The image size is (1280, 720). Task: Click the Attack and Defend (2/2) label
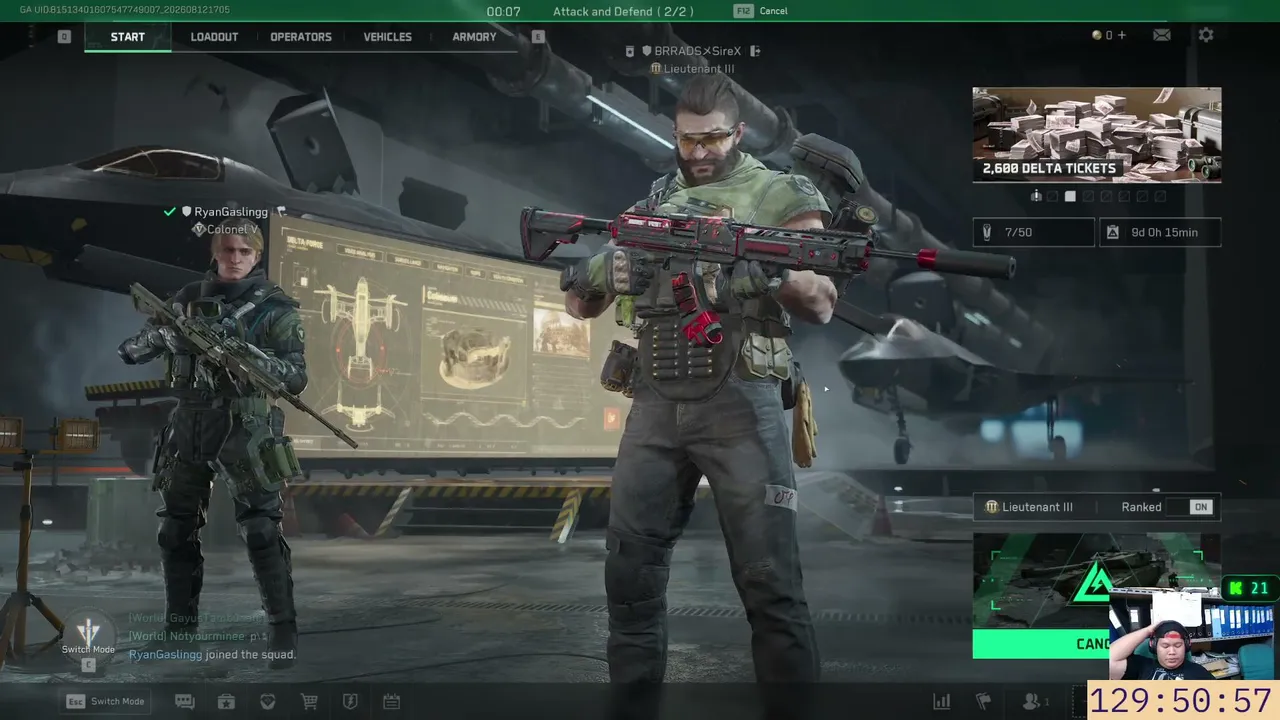coord(623,11)
